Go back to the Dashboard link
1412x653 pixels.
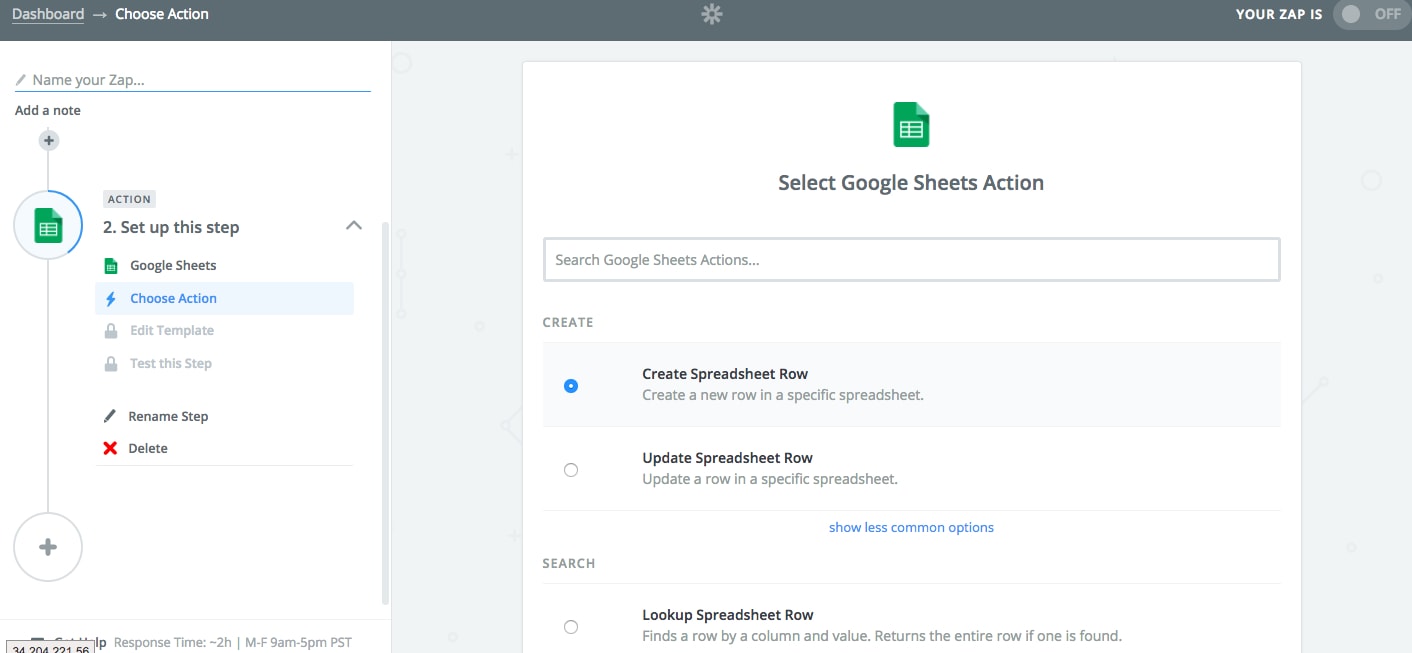click(x=48, y=14)
